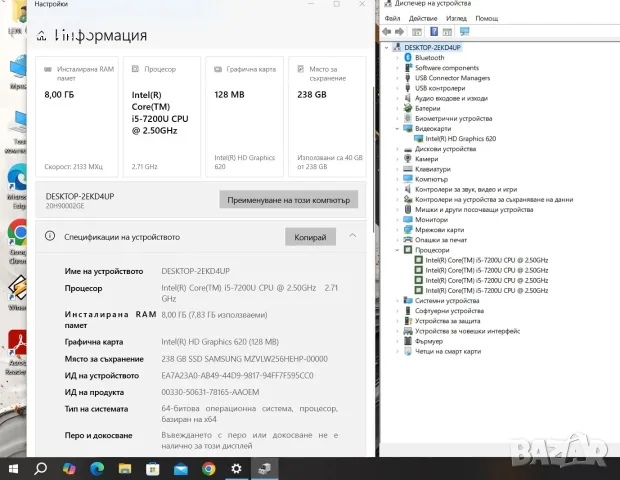Open Помощ menu in Device Manager
Image resolution: width=620 pixels, height=480 pixels.
point(487,18)
